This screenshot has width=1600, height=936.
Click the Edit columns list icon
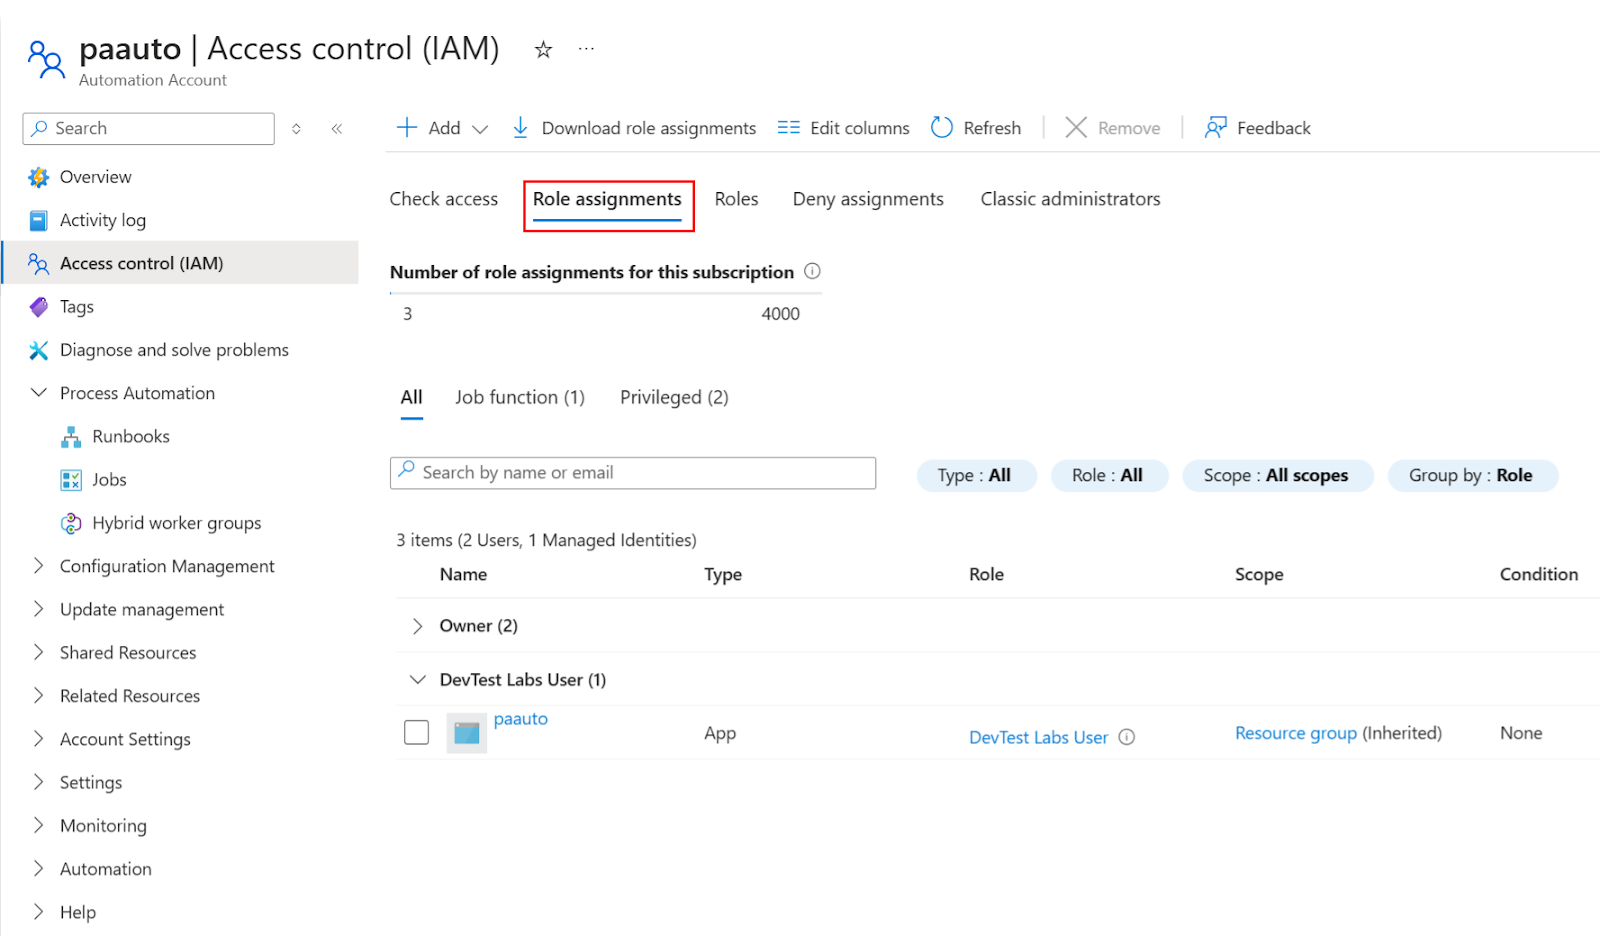click(x=789, y=128)
